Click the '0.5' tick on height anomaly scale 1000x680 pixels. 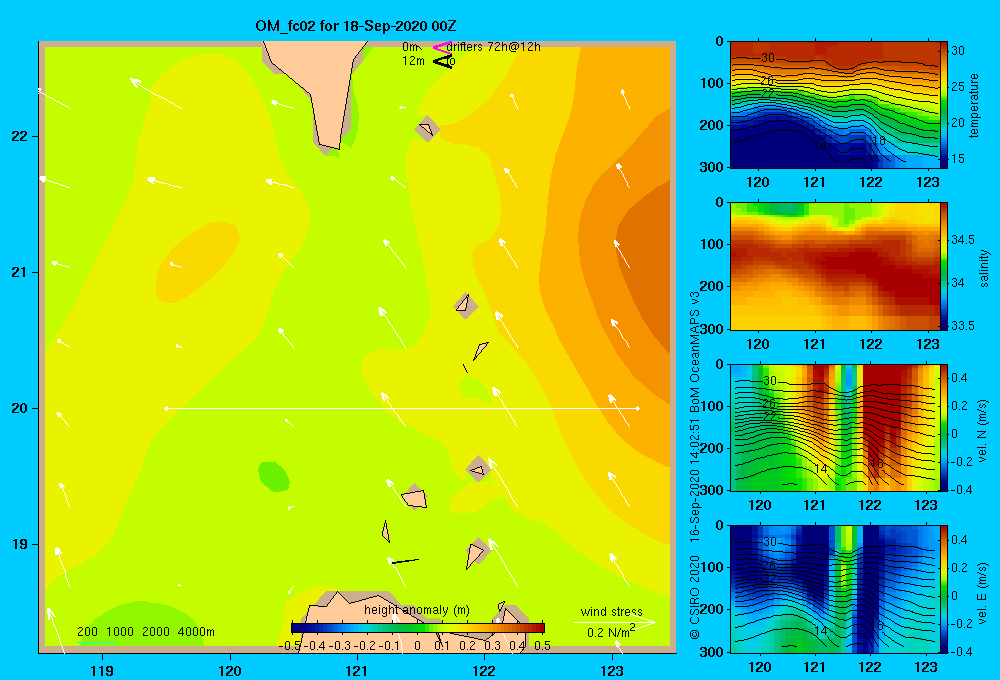pyautogui.click(x=543, y=646)
